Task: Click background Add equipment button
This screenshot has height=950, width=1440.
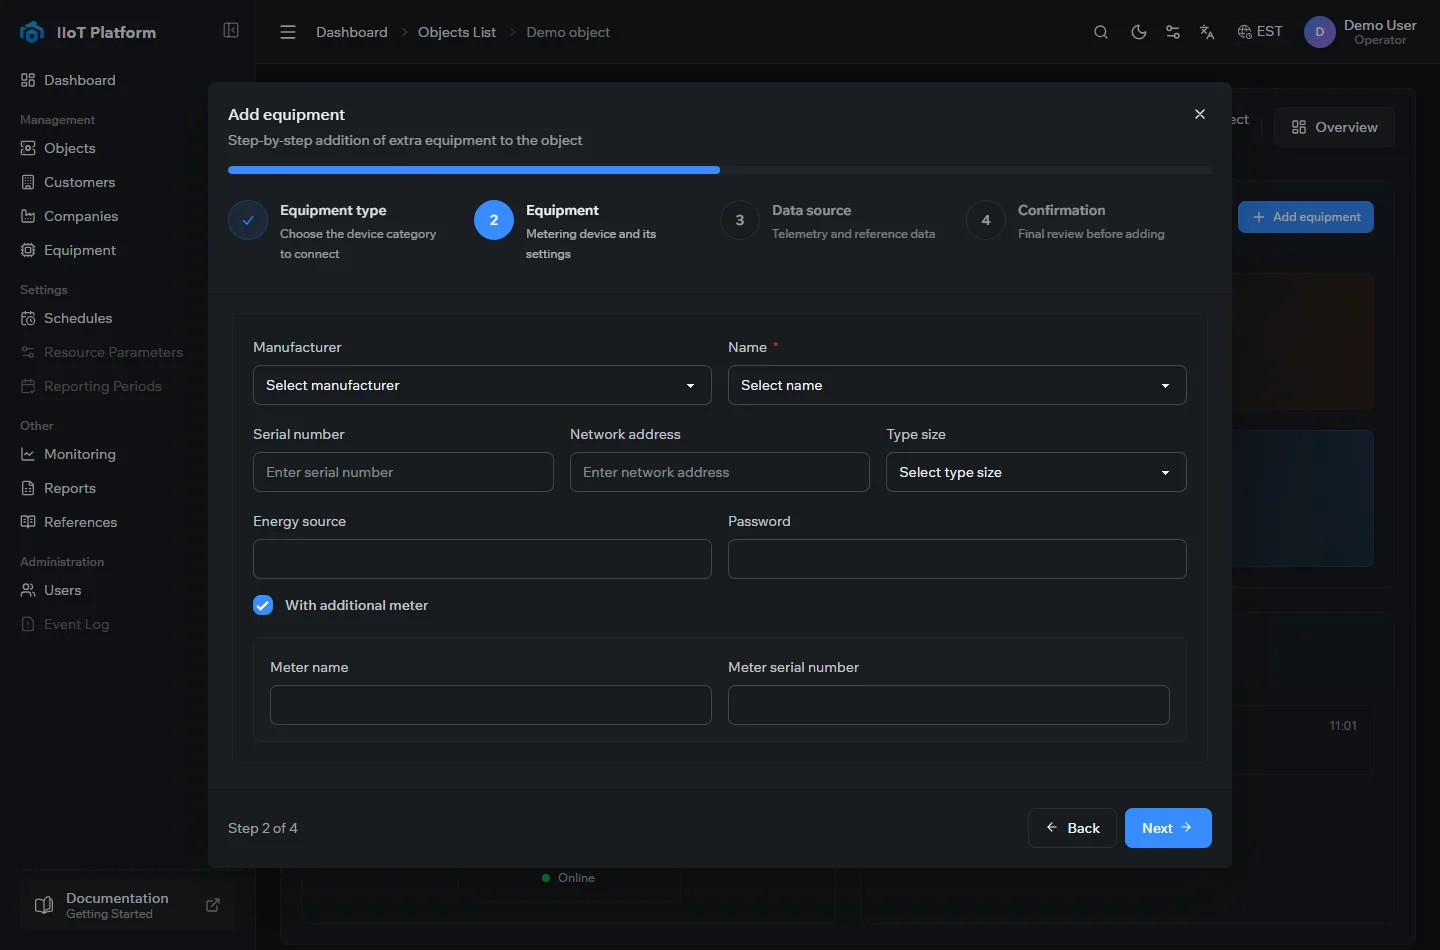Action: (1306, 217)
